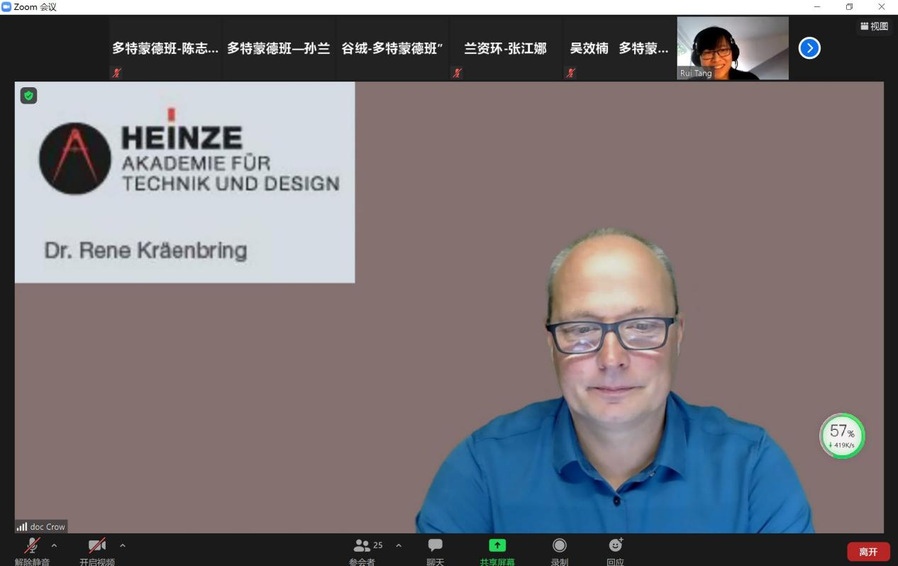The height and width of the screenshot is (566, 898).
Task: Select Rui Tang's video thumbnail
Action: pyautogui.click(x=732, y=48)
